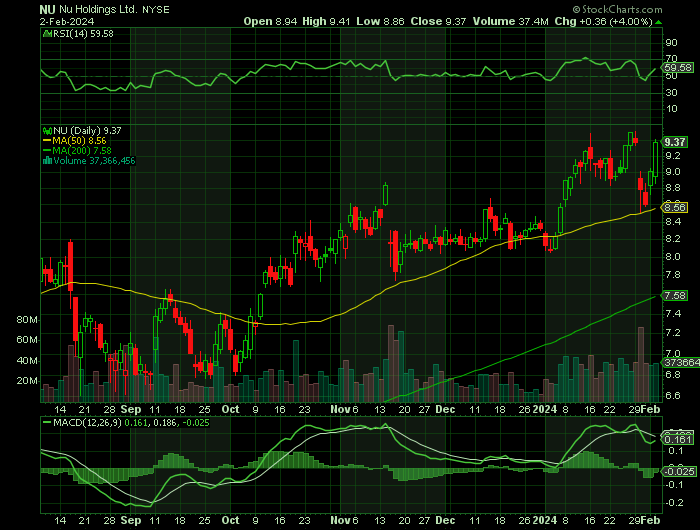
Task: Click the 7.58 MA(200) tag on price axis
Action: pyautogui.click(x=675, y=296)
